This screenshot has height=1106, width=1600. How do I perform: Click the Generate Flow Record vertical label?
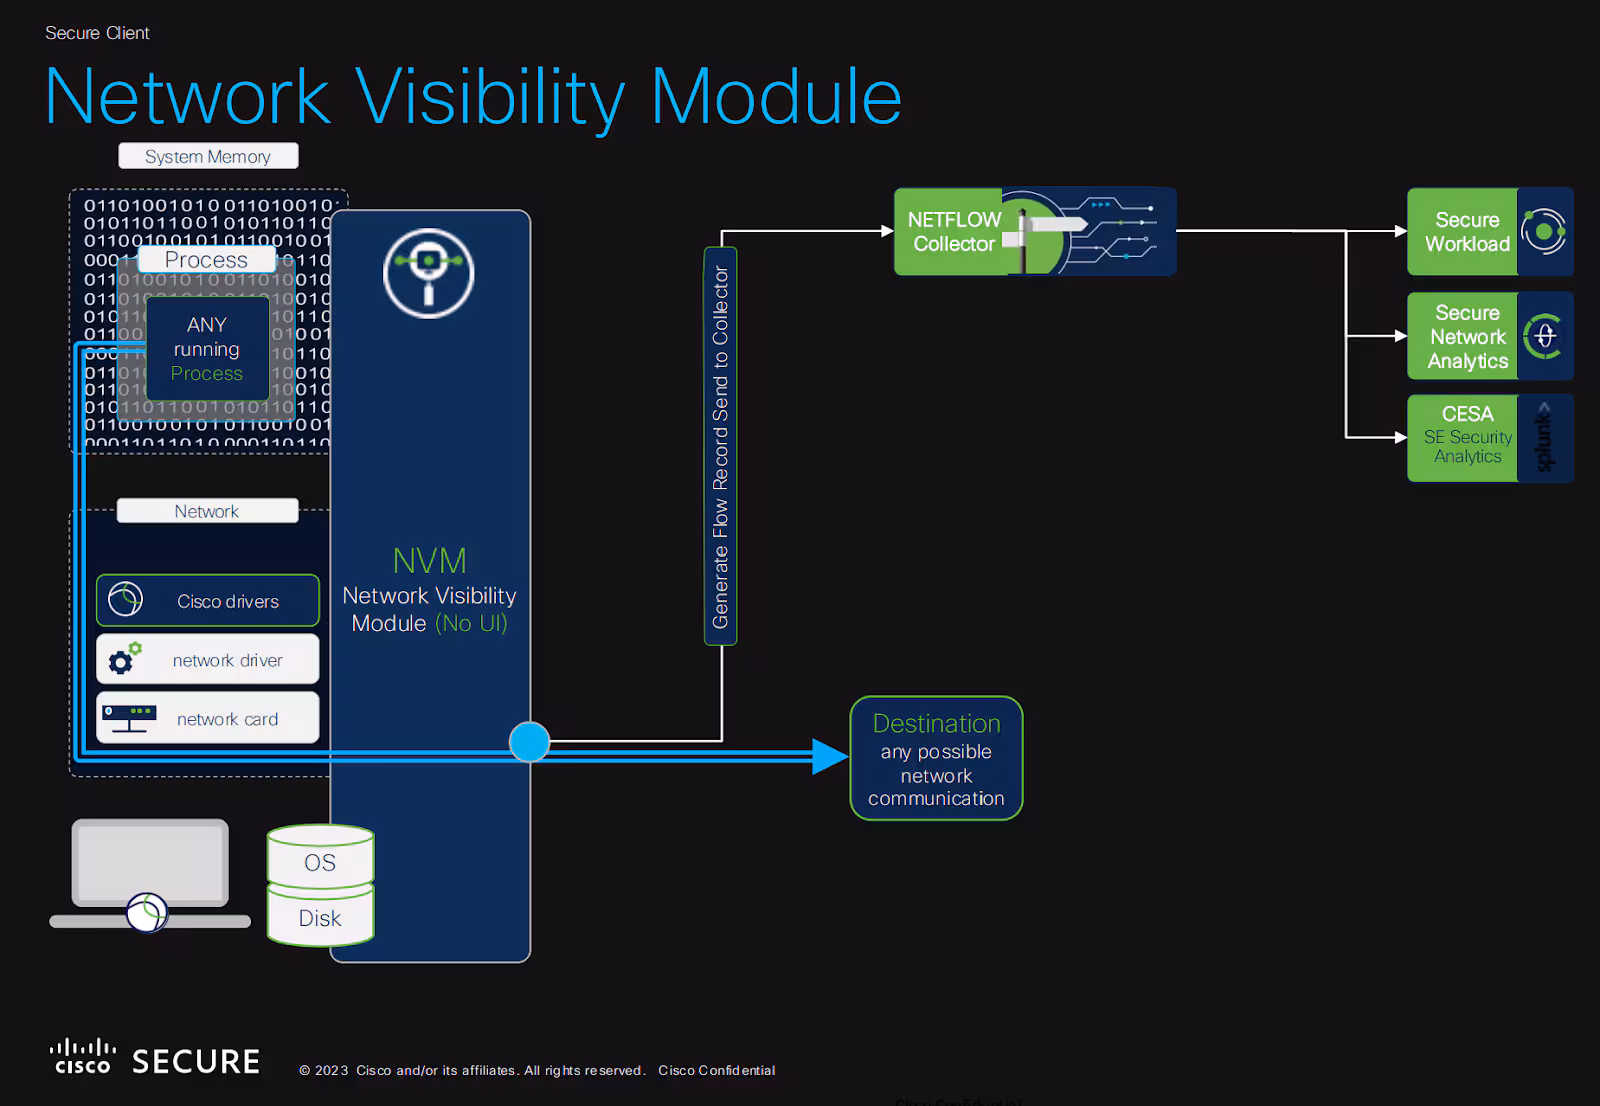[x=720, y=446]
